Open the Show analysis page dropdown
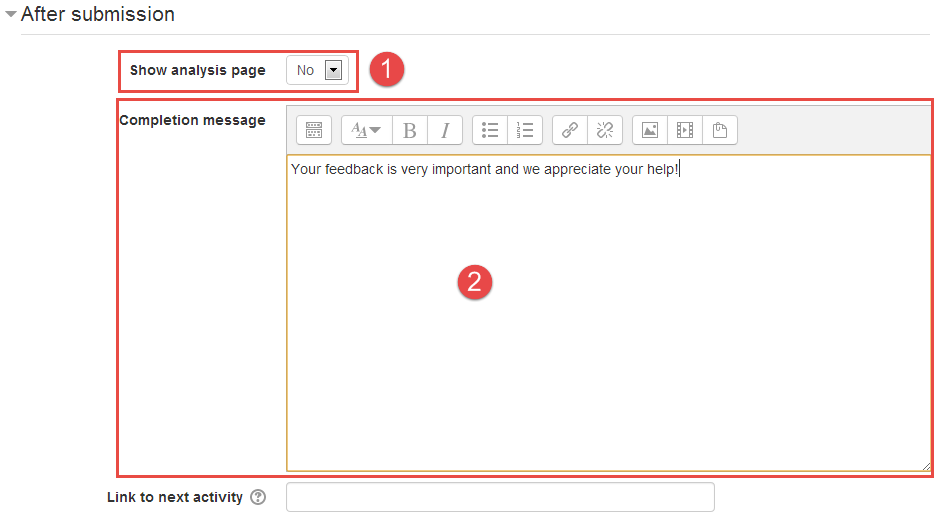The image size is (934, 519). pos(317,70)
